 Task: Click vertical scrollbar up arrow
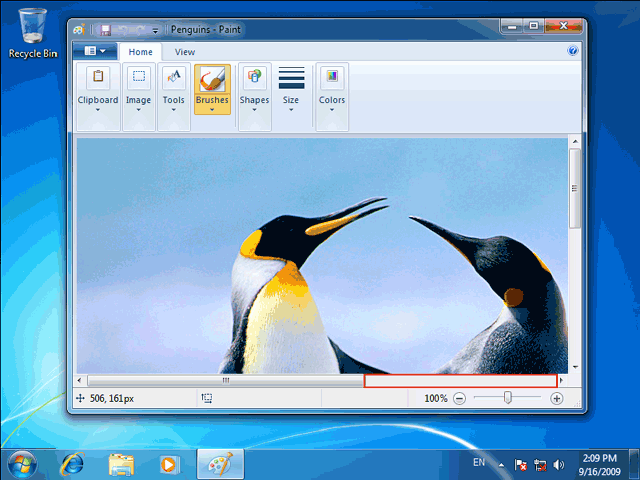tap(575, 142)
